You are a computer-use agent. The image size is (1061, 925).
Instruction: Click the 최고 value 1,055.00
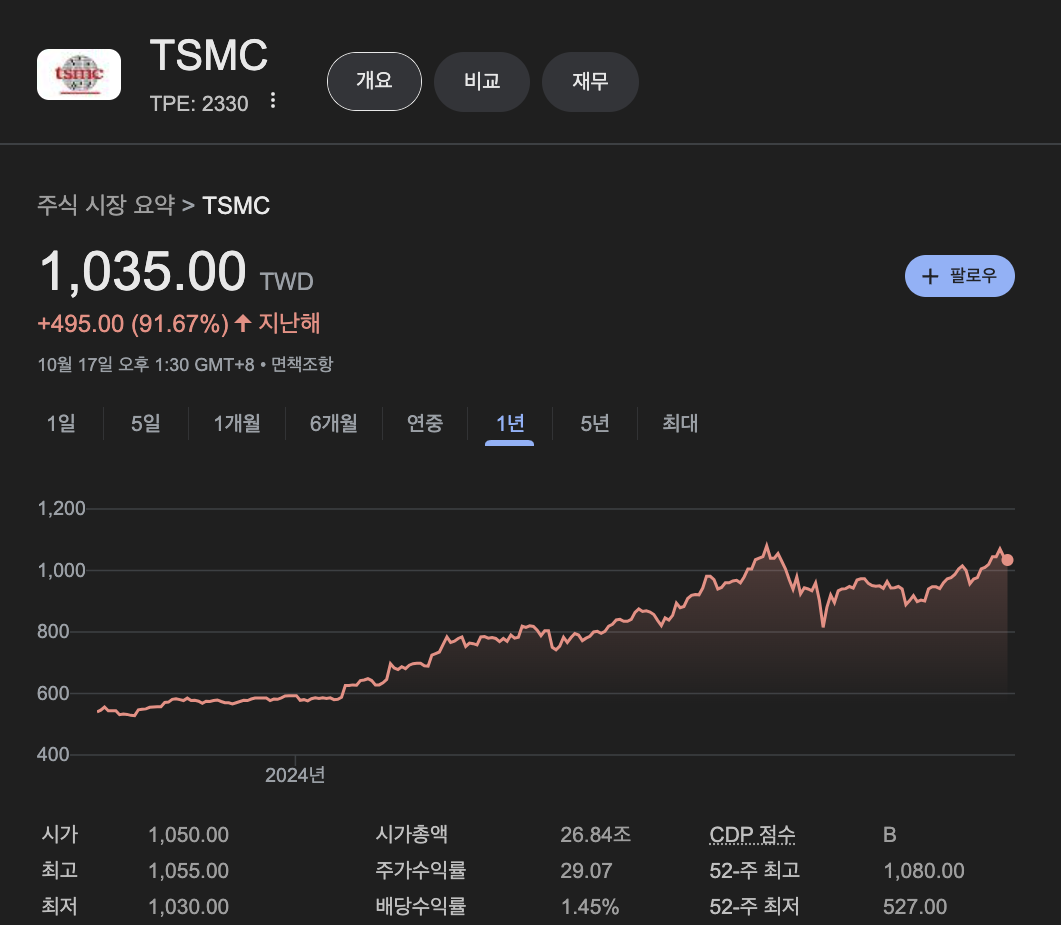(189, 870)
